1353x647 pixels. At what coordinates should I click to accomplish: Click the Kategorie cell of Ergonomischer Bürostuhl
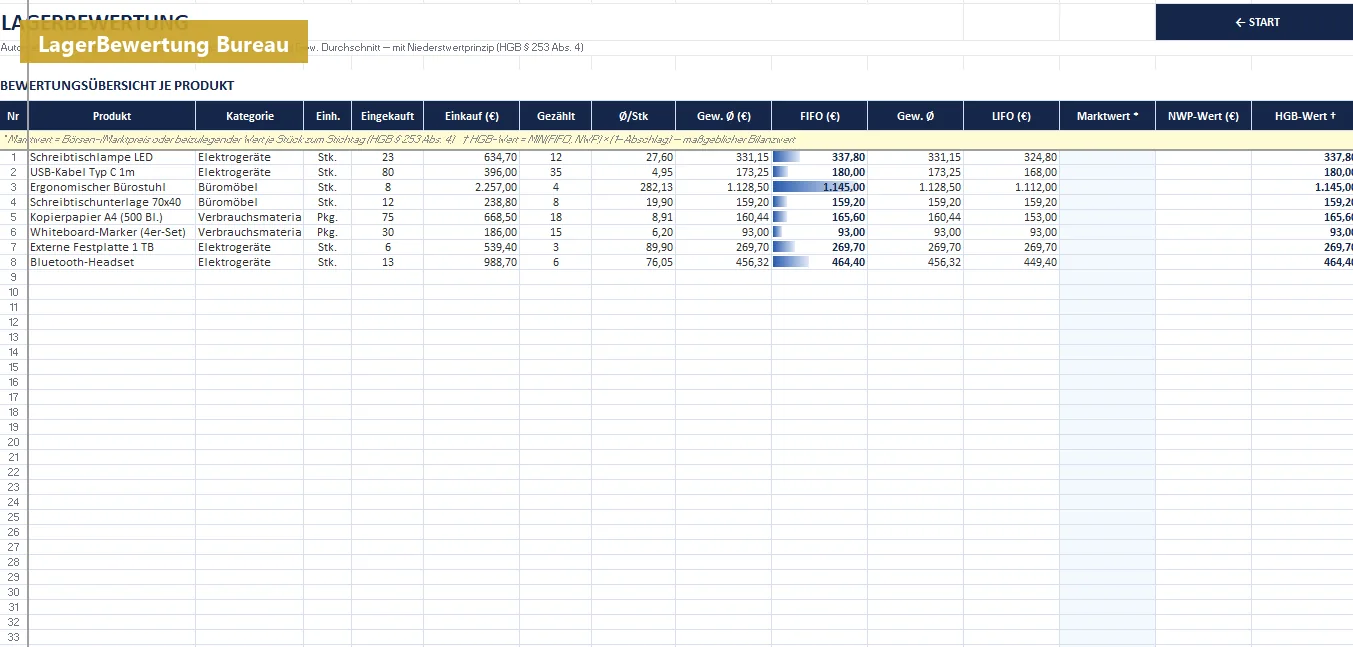coord(250,187)
